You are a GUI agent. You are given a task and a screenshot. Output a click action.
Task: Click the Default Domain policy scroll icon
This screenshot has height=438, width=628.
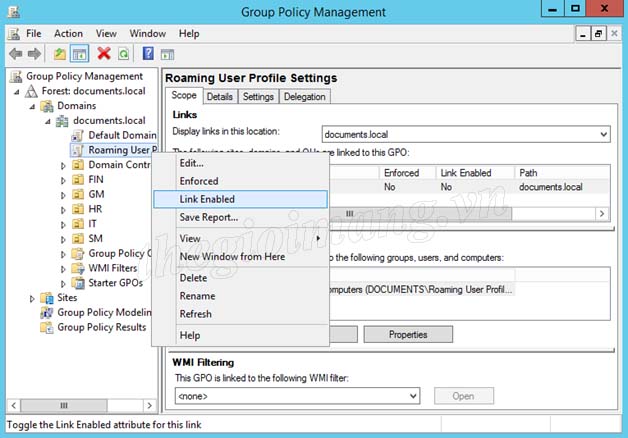pos(77,136)
